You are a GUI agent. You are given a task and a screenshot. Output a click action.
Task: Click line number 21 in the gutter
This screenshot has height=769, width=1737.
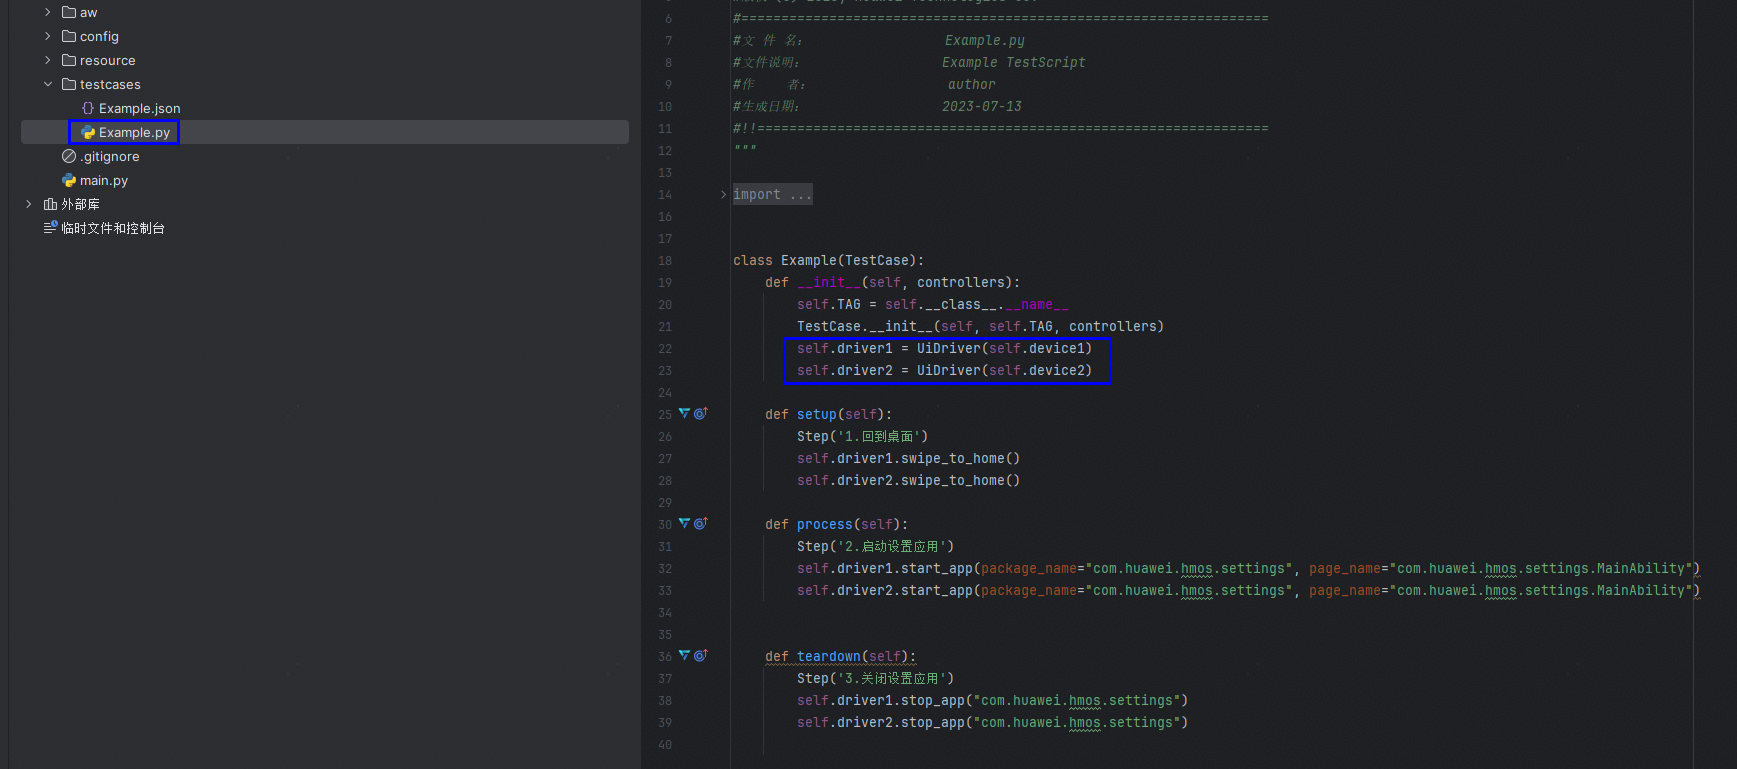665,326
